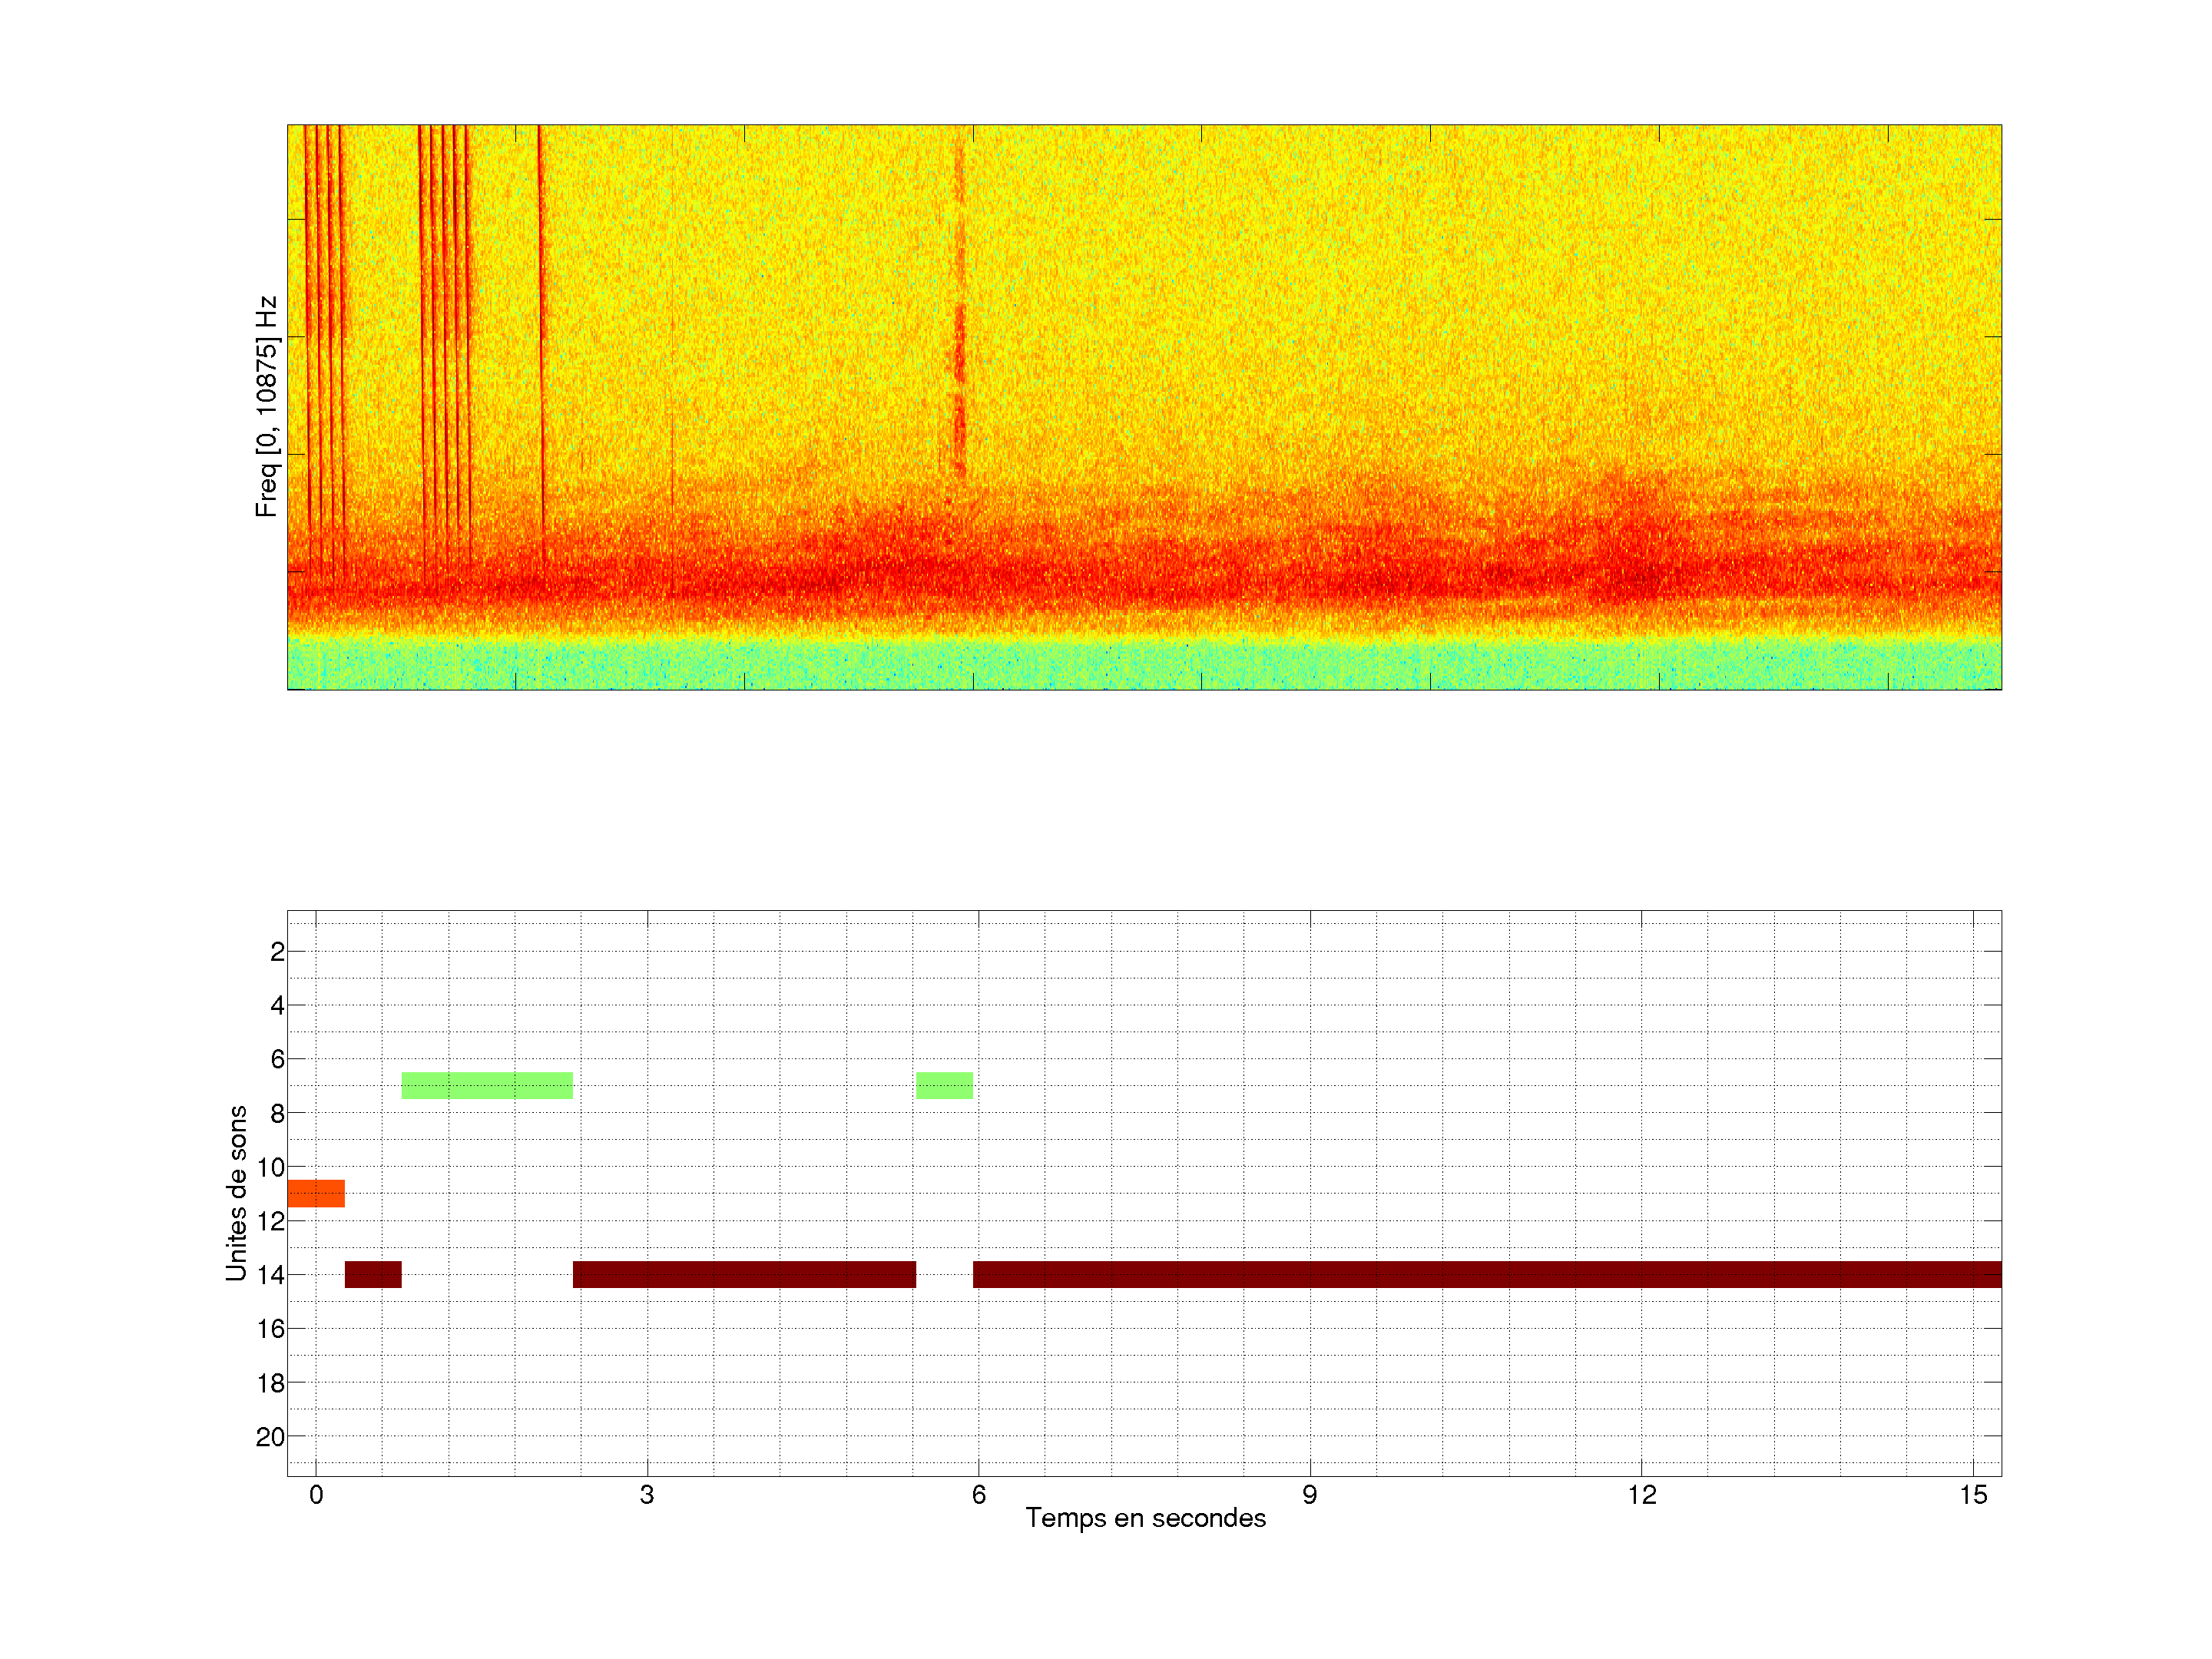Click the x-axis tick label 9
Viewport: 2212px width, 1659px height.
[x=1310, y=1495]
